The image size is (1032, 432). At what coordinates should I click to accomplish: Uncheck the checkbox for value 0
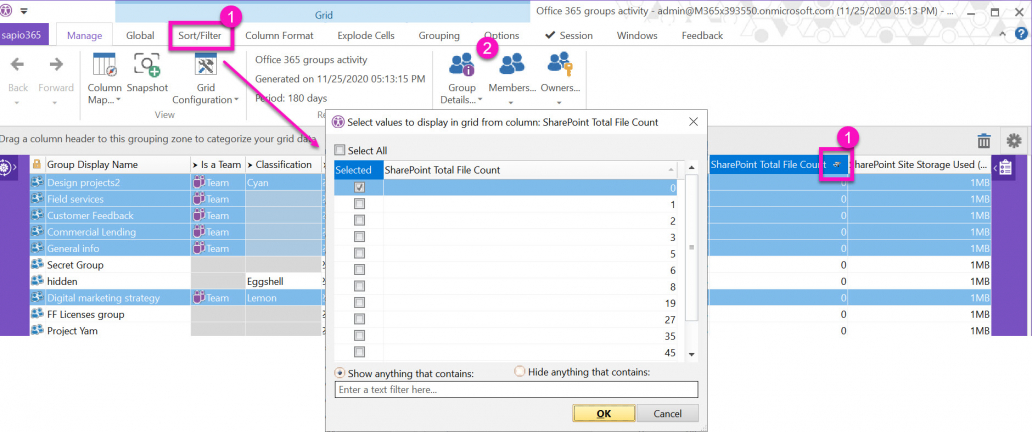pos(359,187)
